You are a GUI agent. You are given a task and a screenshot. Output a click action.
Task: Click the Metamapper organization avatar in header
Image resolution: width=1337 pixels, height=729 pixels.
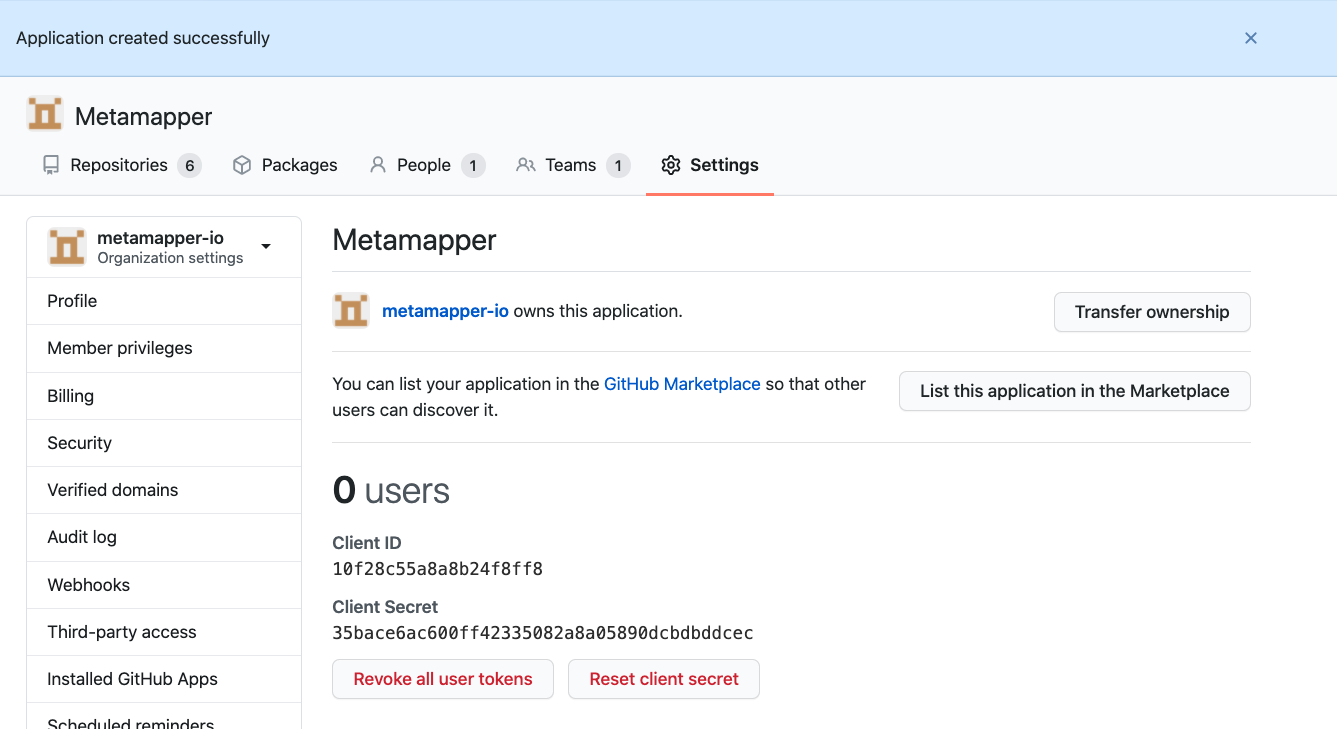45,115
